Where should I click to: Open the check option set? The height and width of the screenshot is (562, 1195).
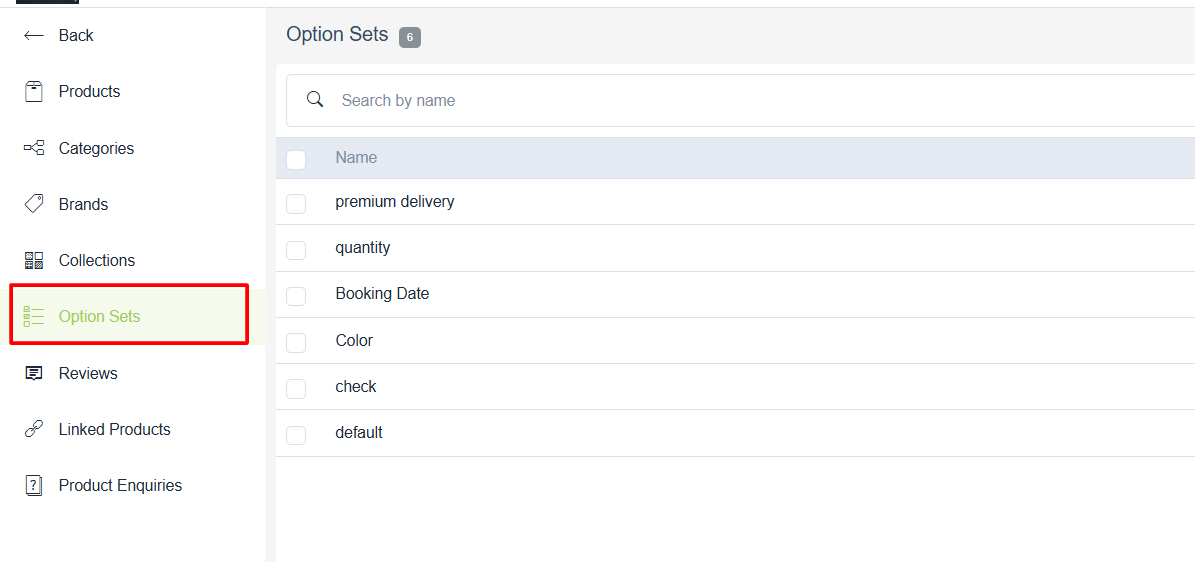click(356, 387)
